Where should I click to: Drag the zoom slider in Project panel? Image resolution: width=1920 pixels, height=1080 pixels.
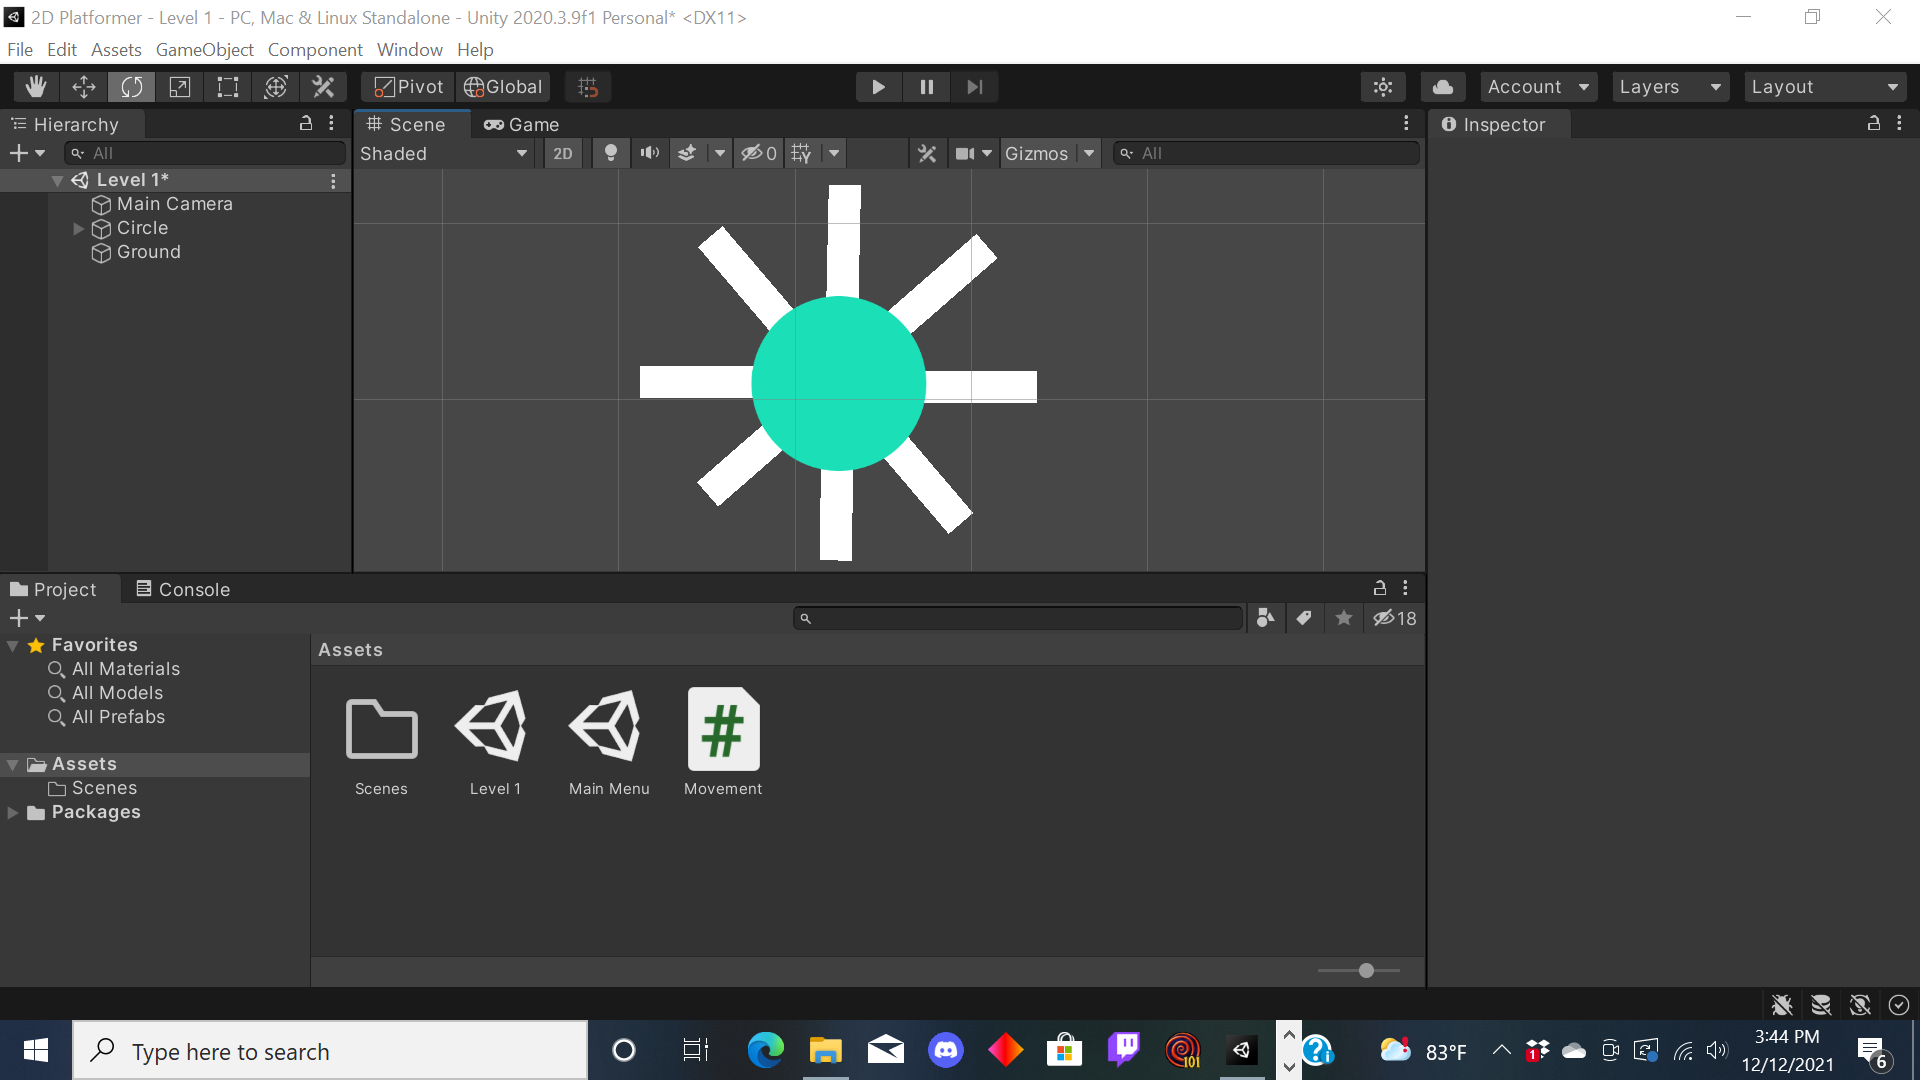pos(1366,971)
